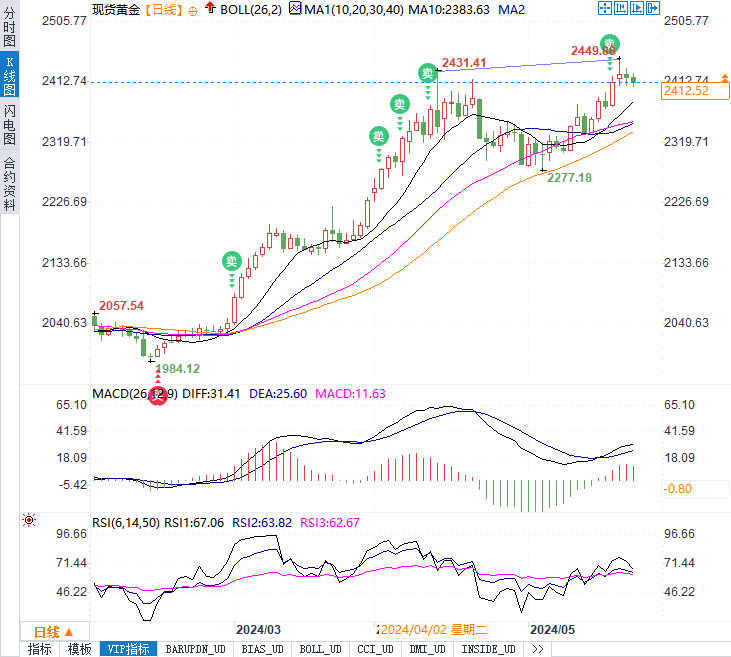Click the MA1 chart indicator icon

(x=295, y=8)
